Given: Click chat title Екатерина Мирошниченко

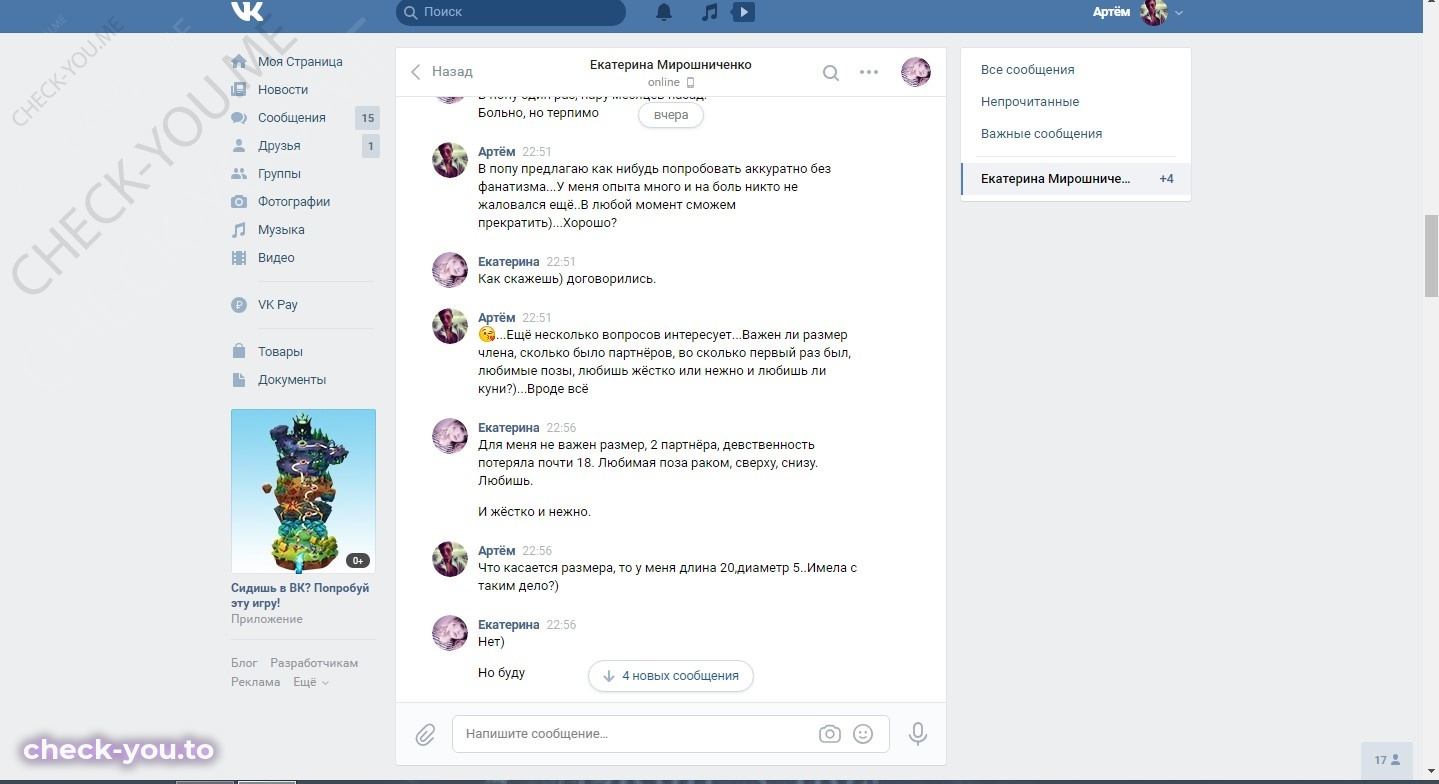Looking at the screenshot, I should pos(670,65).
